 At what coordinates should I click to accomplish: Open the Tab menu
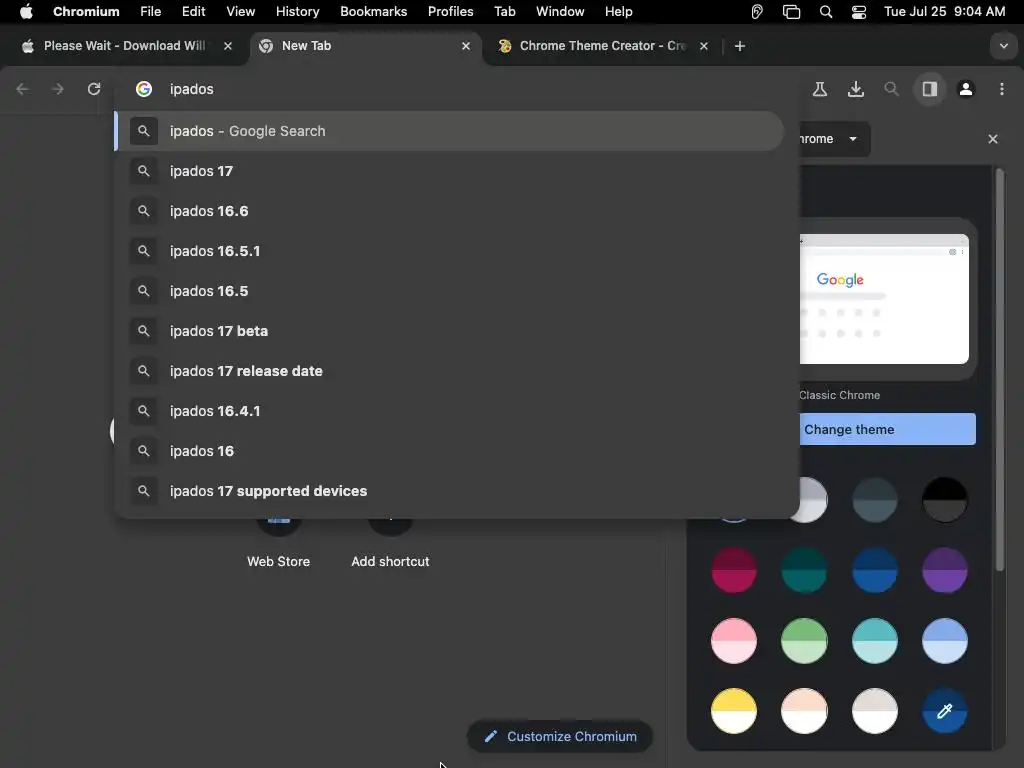504,12
